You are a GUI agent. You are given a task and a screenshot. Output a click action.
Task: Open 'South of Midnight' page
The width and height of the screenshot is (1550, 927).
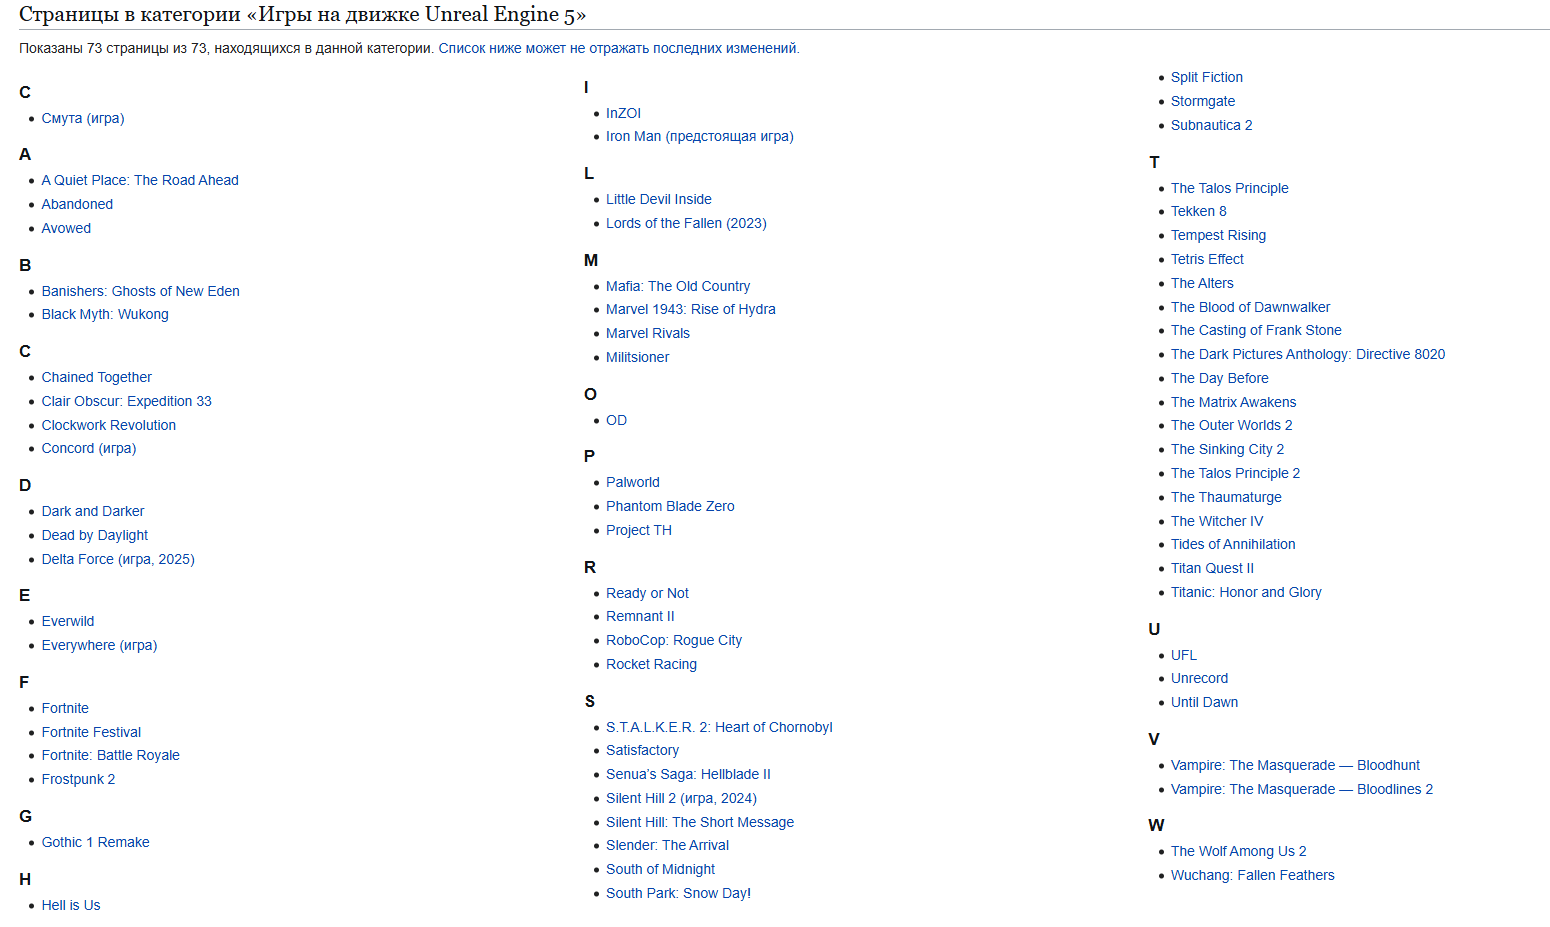[660, 869]
